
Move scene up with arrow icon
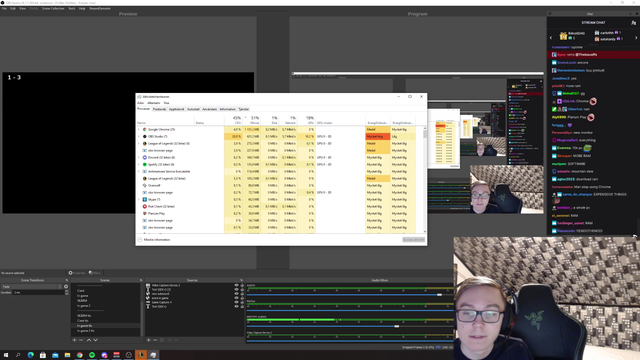coord(89,340)
